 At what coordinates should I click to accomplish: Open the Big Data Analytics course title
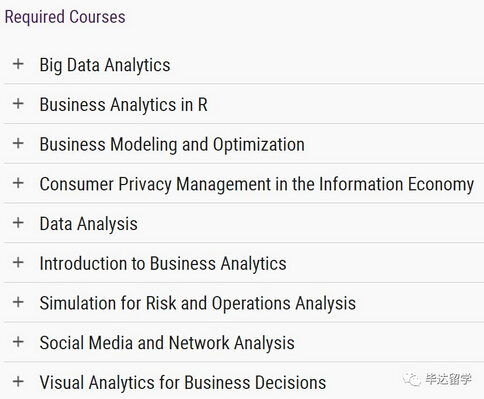click(105, 65)
